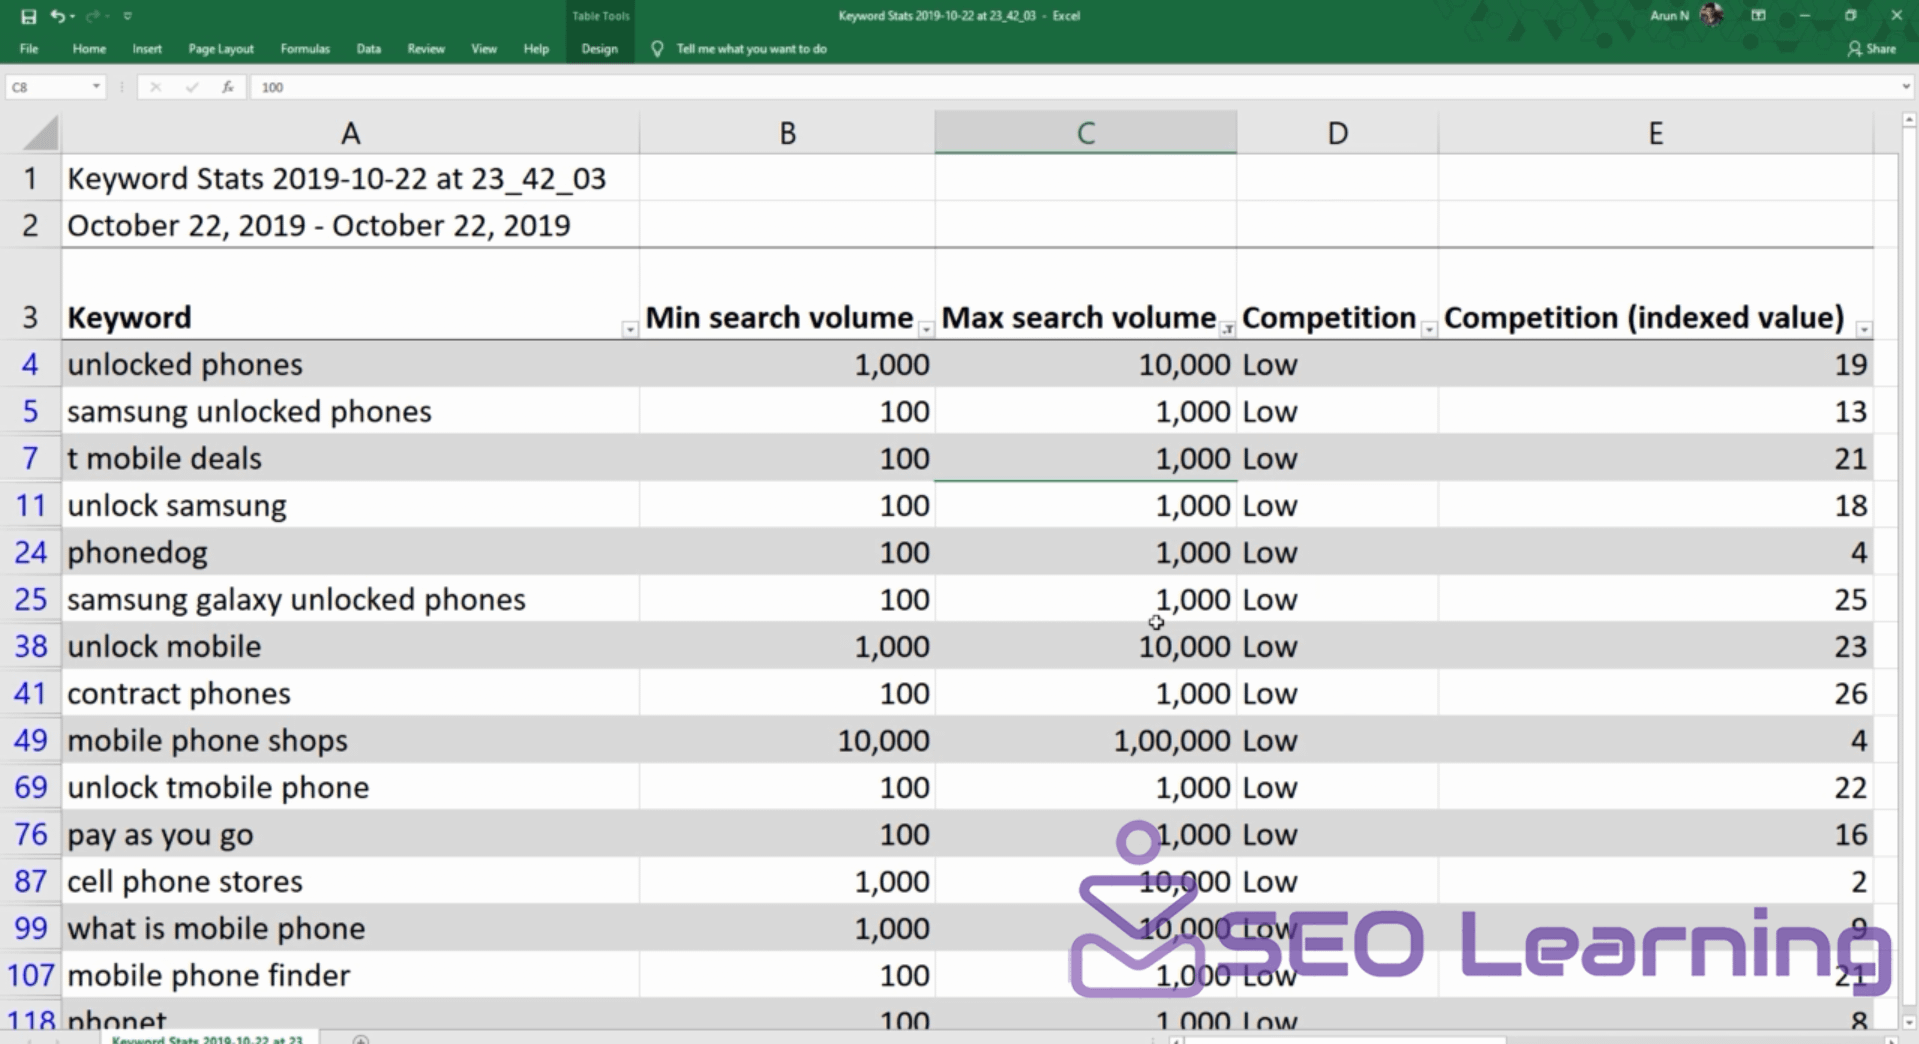Select column D header
This screenshot has height=1044, width=1919.
1337,133
